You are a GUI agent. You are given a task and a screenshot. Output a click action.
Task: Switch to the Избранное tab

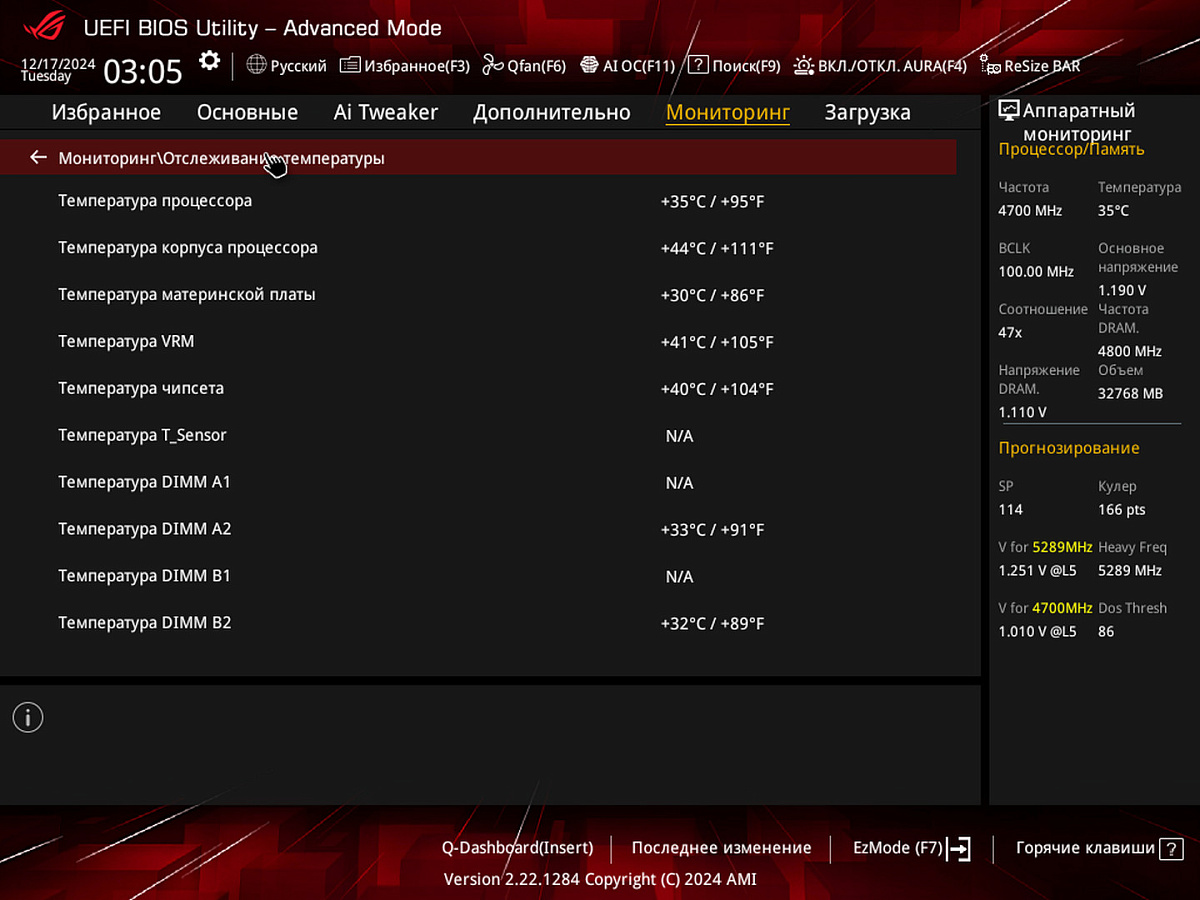pos(106,112)
